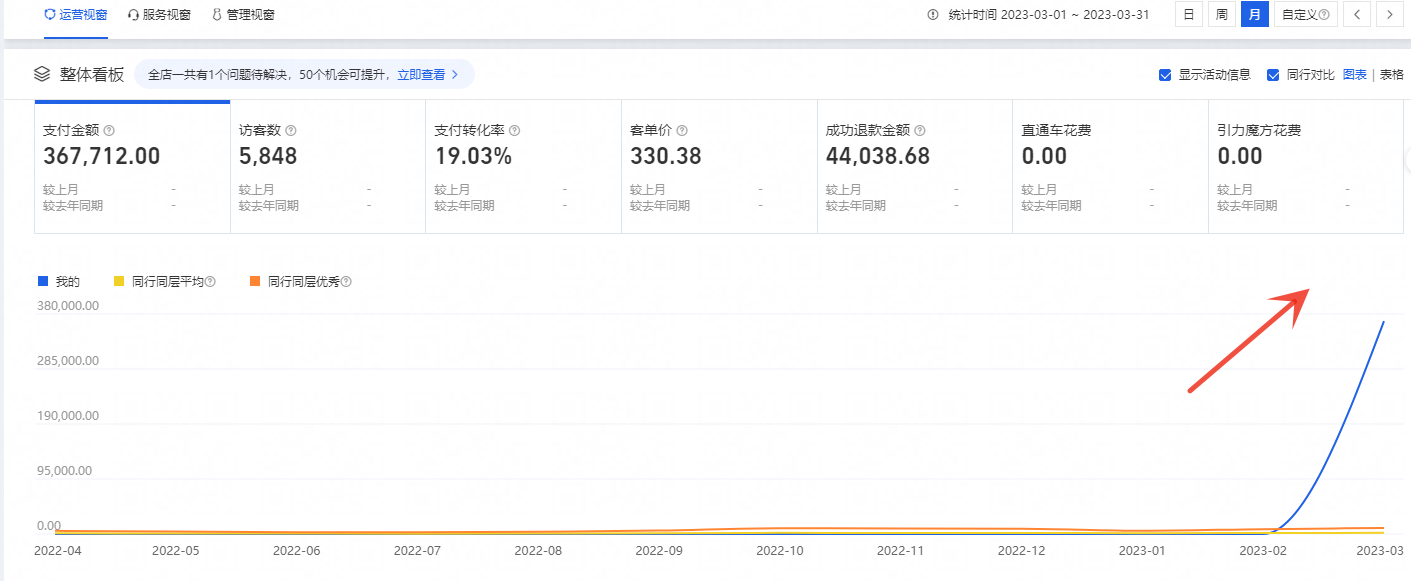
Task: Toggle the 同行对比 checkbox
Action: [x=1273, y=75]
